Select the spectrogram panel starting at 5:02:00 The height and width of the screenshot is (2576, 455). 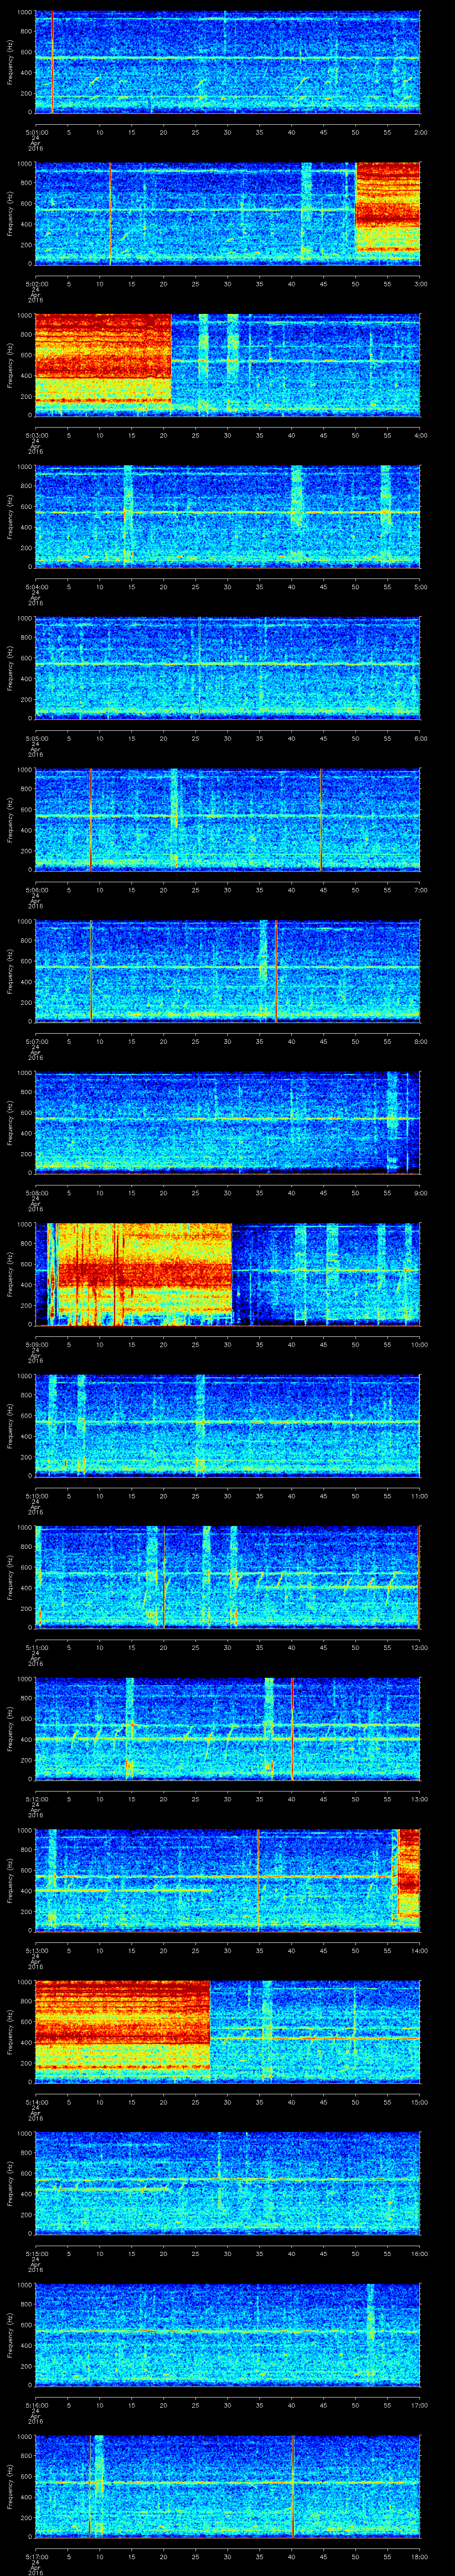coord(227,213)
